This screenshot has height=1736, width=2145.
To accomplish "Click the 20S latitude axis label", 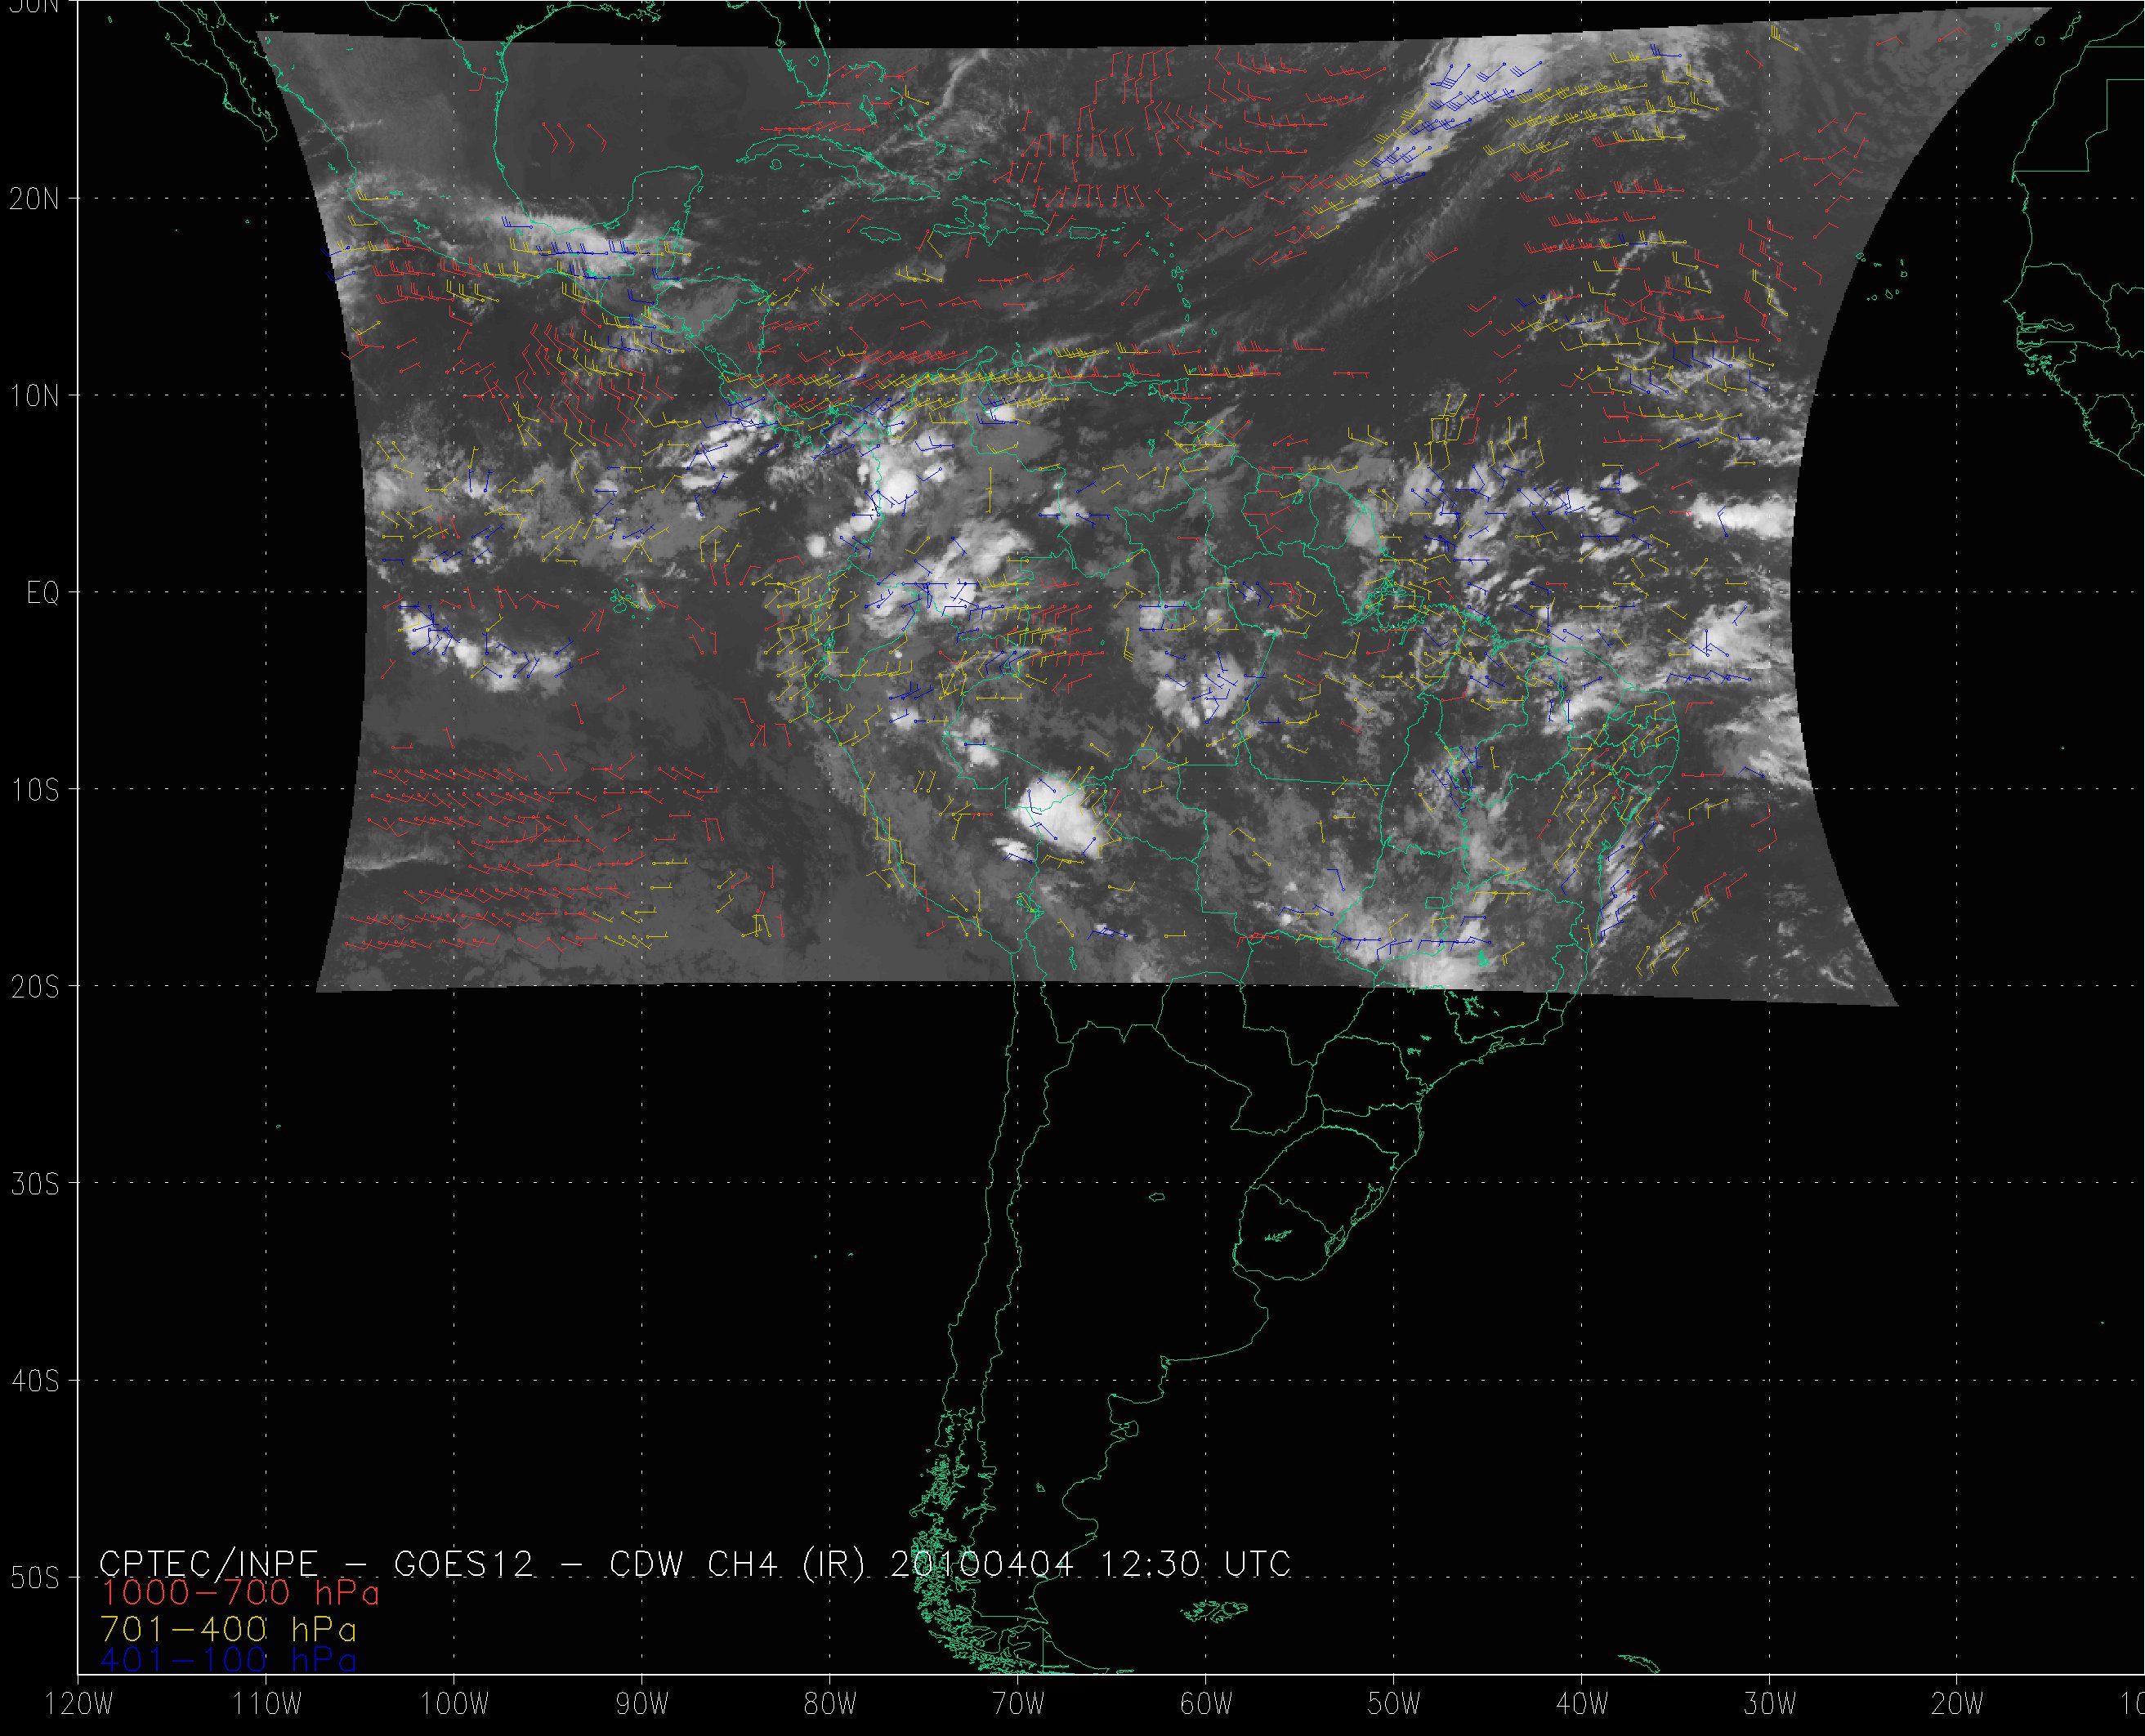I will pyautogui.click(x=34, y=987).
